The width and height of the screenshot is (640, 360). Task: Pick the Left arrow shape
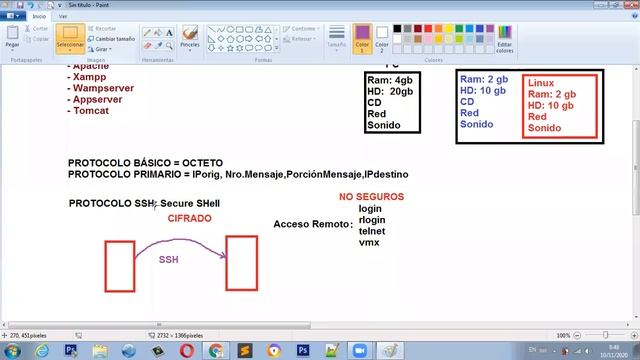click(x=258, y=39)
